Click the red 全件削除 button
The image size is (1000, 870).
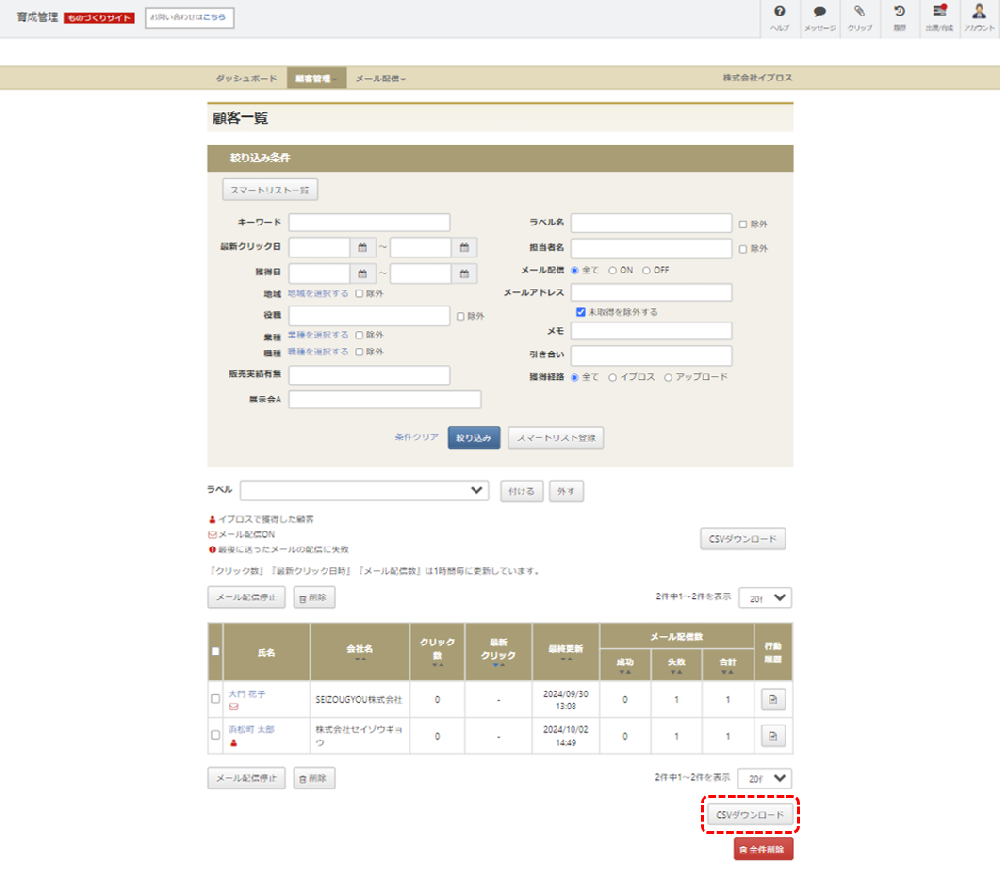pyautogui.click(x=763, y=849)
